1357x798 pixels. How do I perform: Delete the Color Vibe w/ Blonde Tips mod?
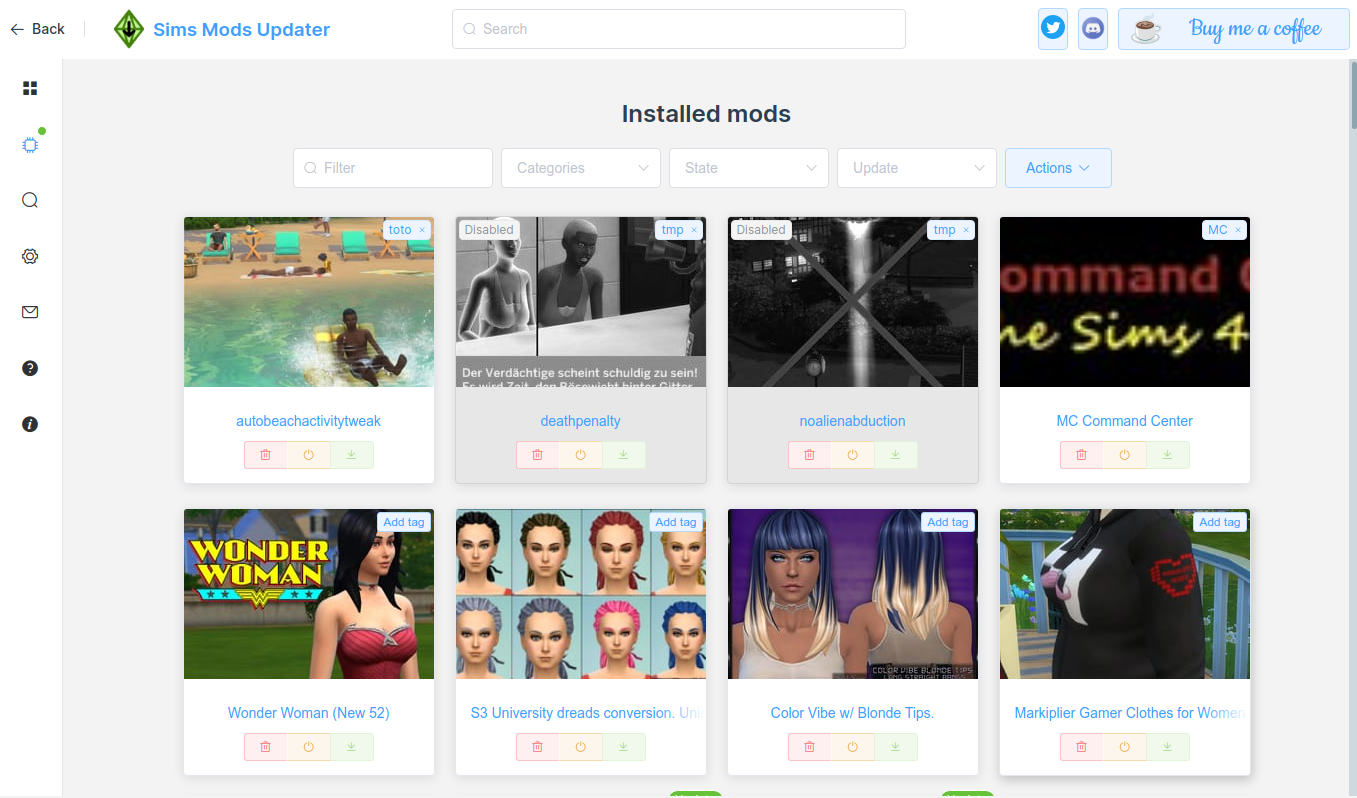tap(809, 747)
